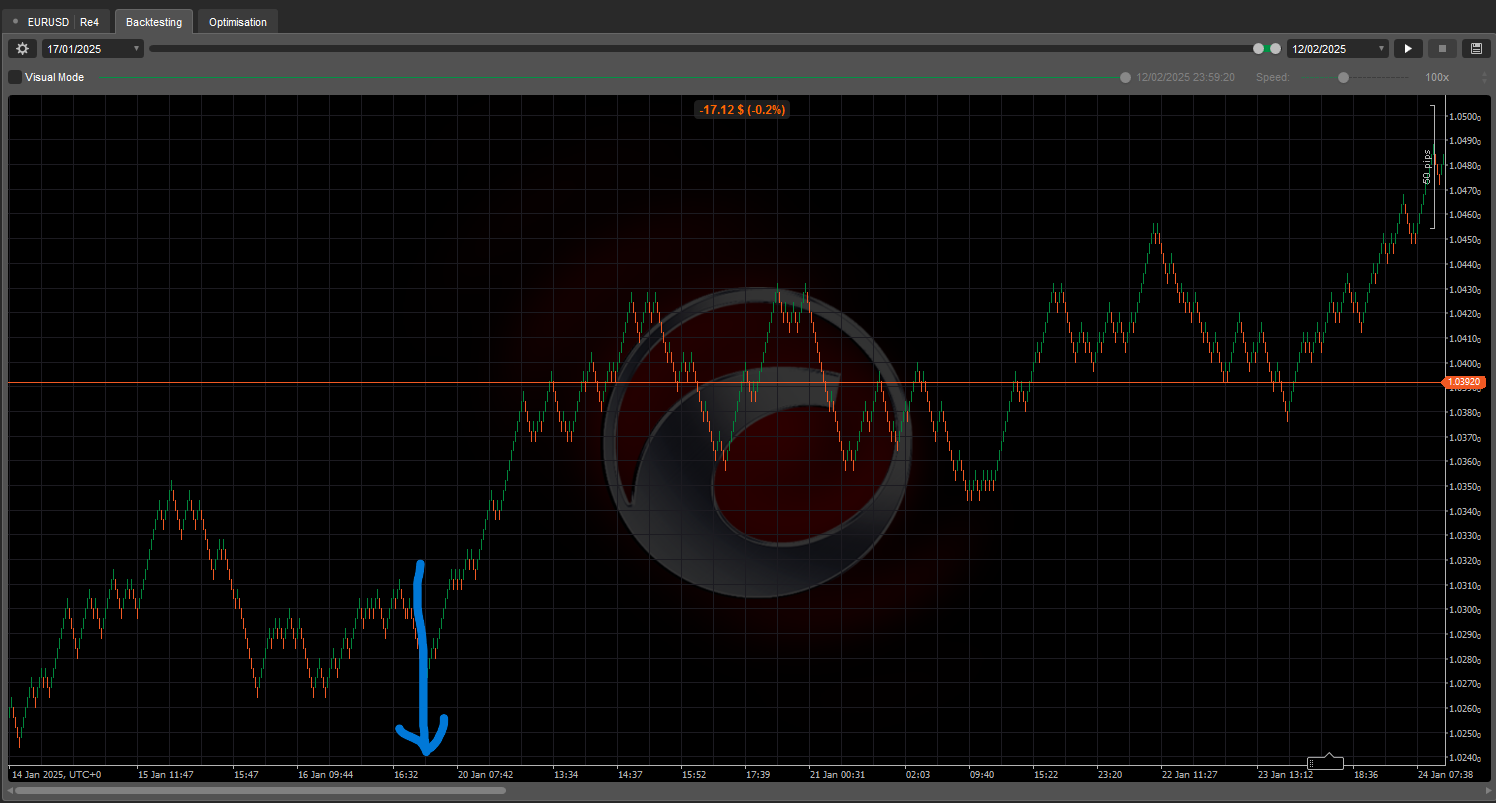The height and width of the screenshot is (803, 1496).
Task: Click the 60 pips scale indicator
Action: (1428, 167)
